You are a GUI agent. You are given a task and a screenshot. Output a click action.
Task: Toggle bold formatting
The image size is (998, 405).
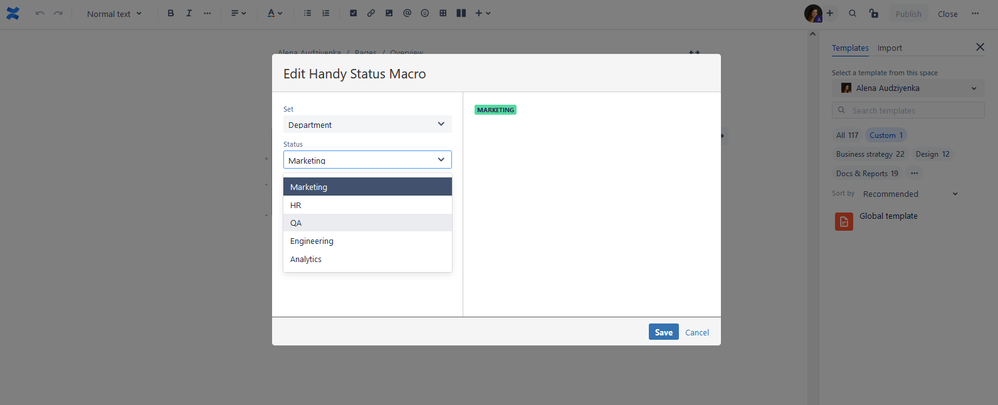pyautogui.click(x=171, y=13)
